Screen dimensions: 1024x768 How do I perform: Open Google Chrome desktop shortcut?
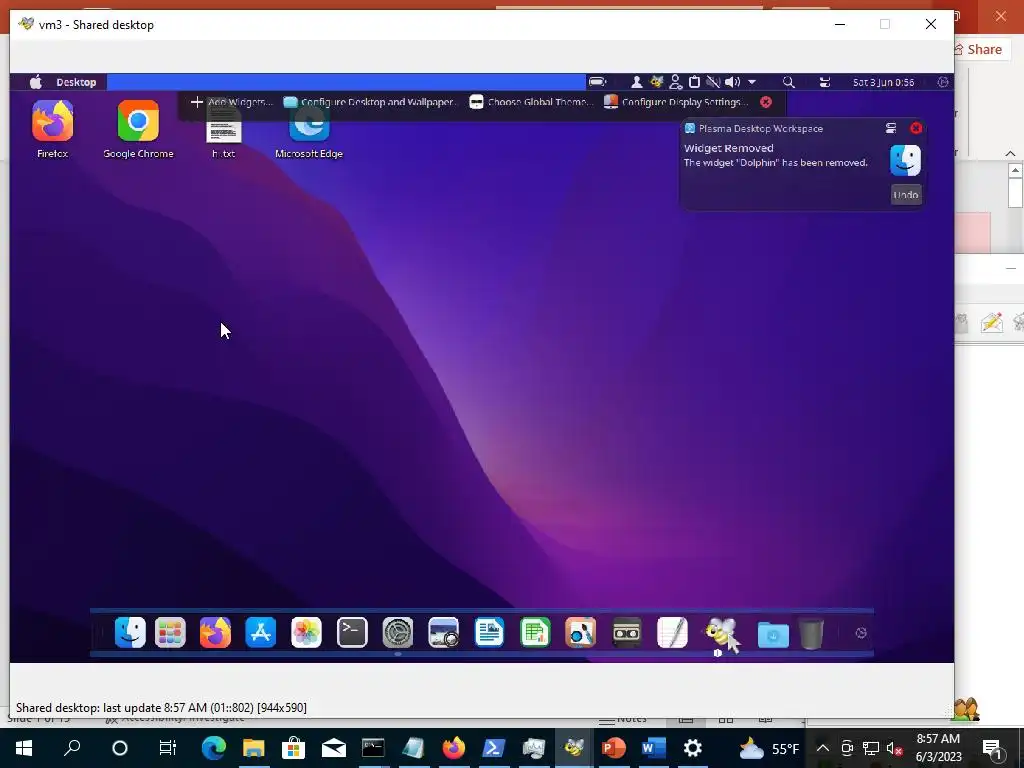coord(138,129)
